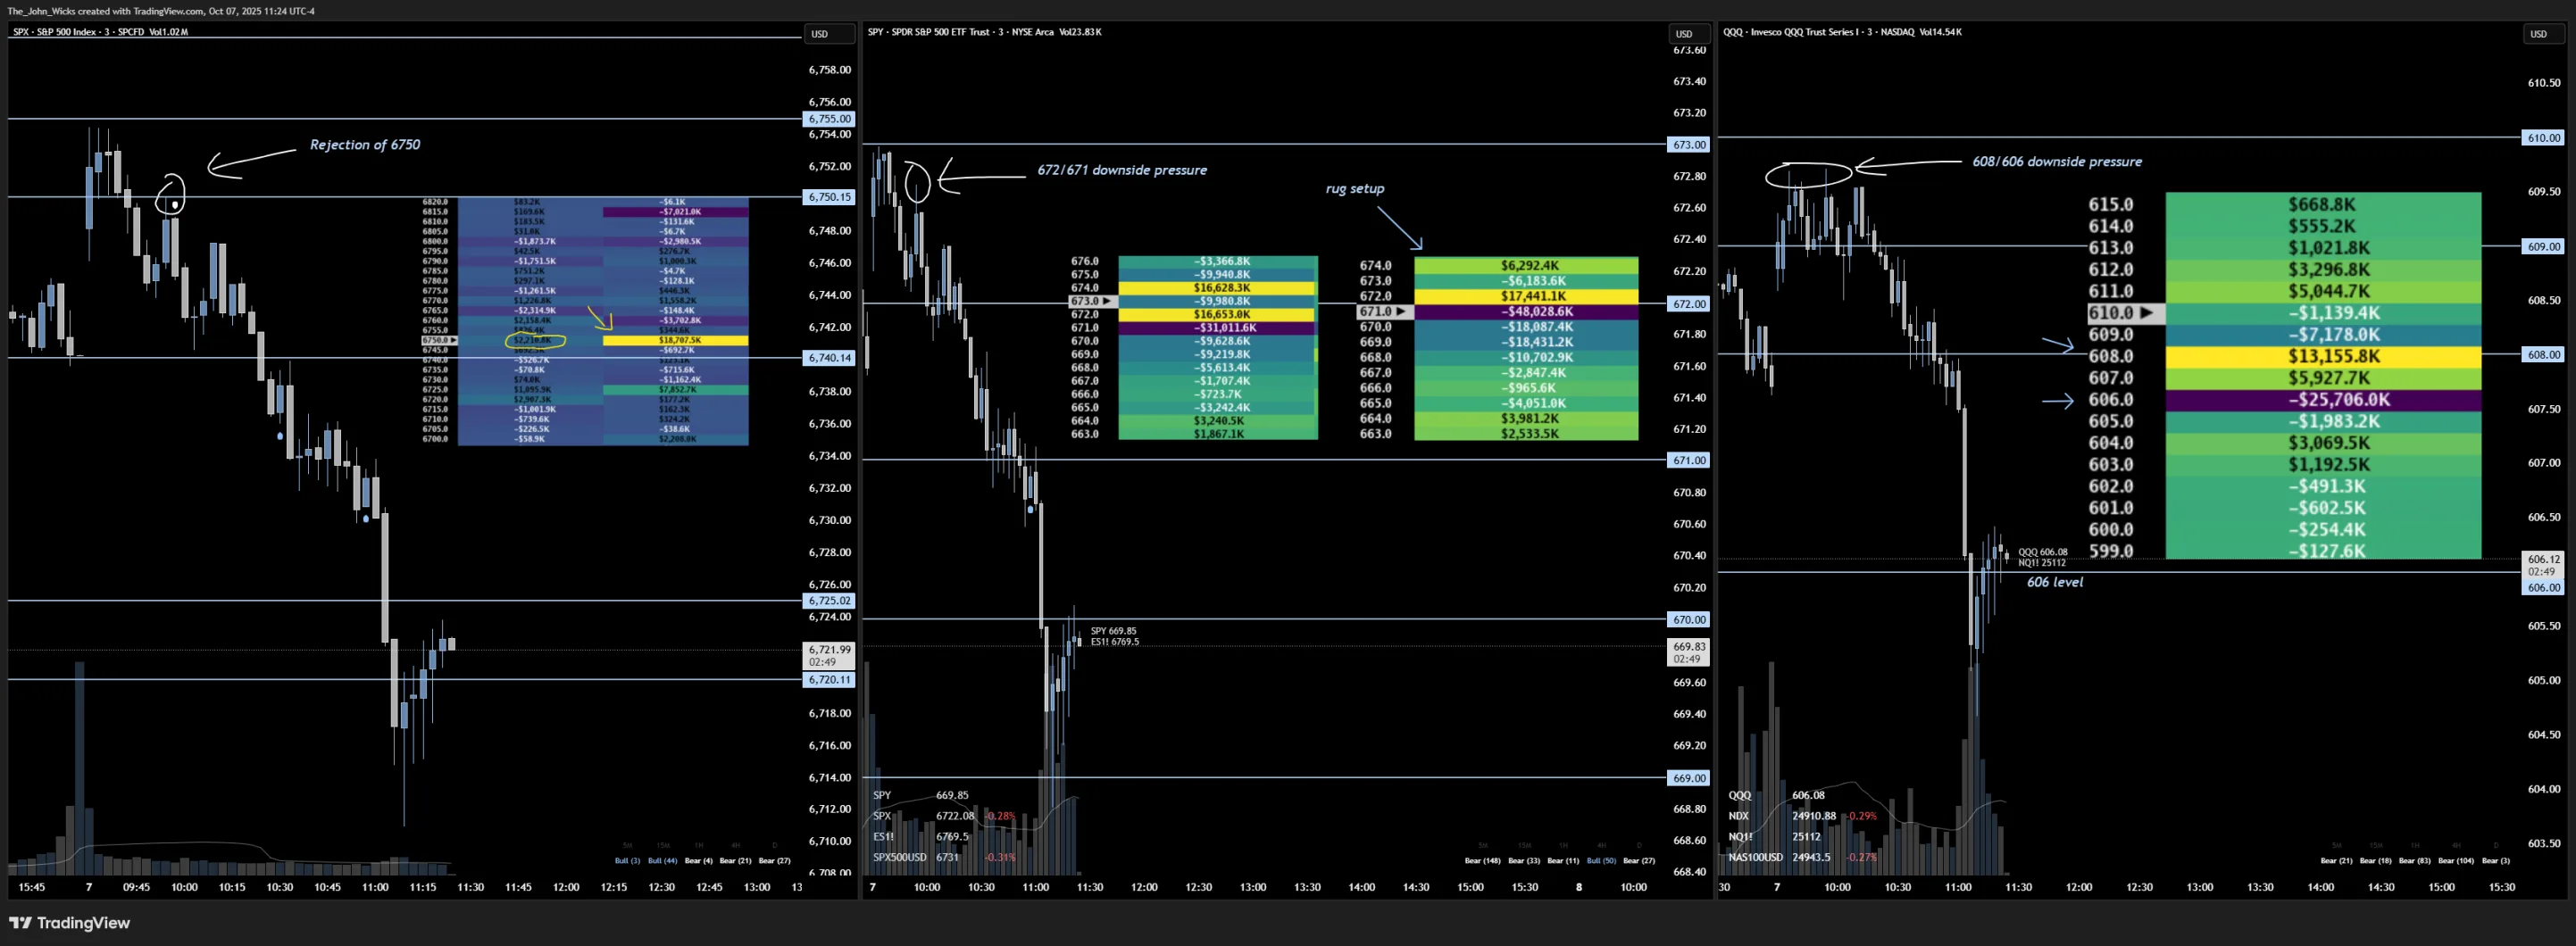
Task: Click the $5,044.7K cell in QQQ table
Action: [x=2323, y=291]
